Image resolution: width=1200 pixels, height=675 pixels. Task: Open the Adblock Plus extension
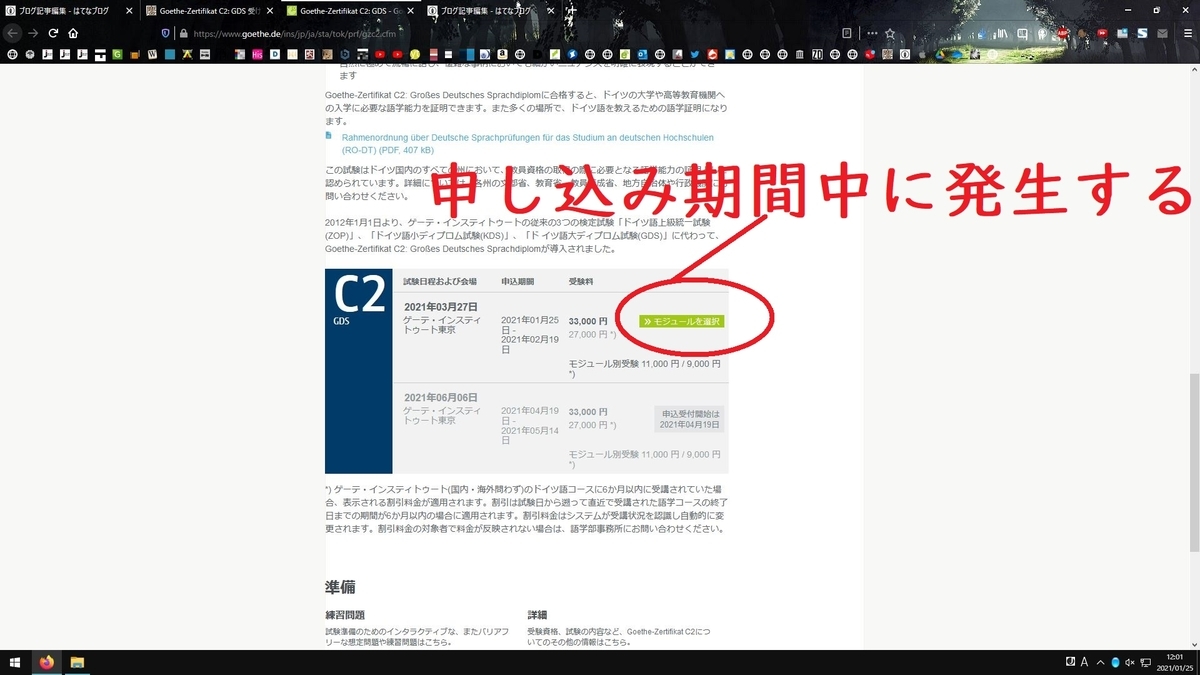(x=1063, y=33)
